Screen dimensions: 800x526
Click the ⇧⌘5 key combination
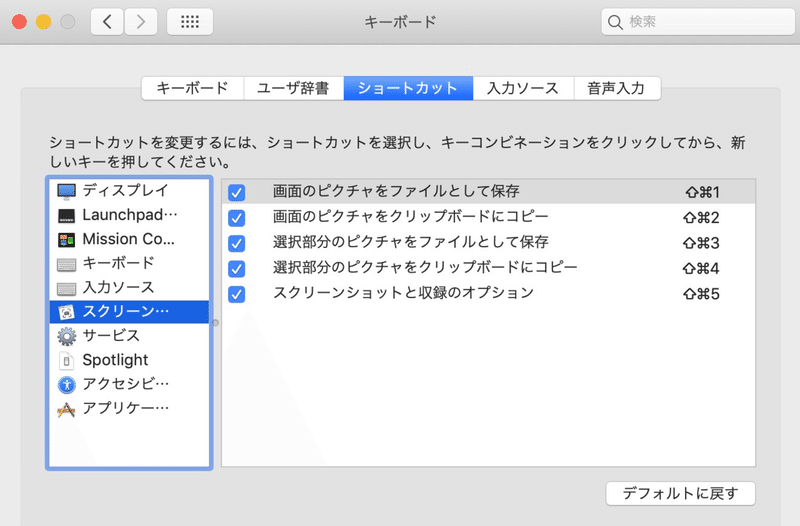(701, 294)
